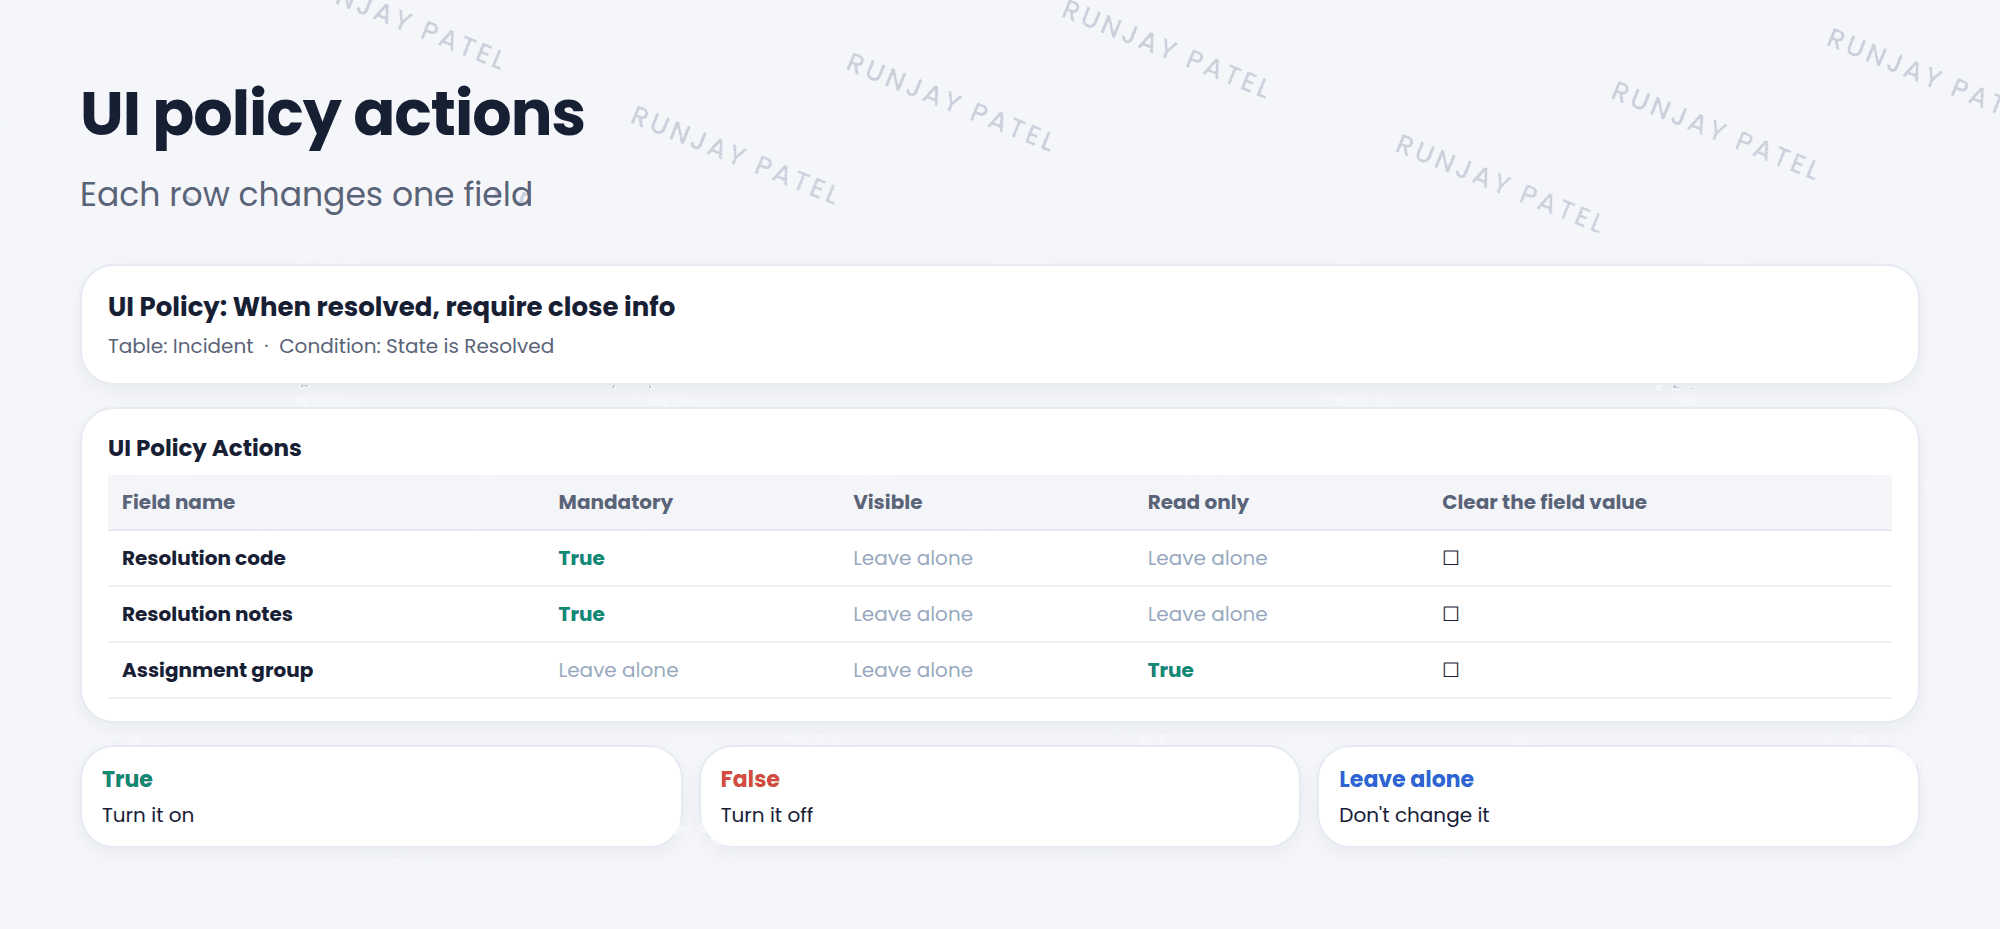Click Visible Leave alone for Resolution notes

[913, 614]
